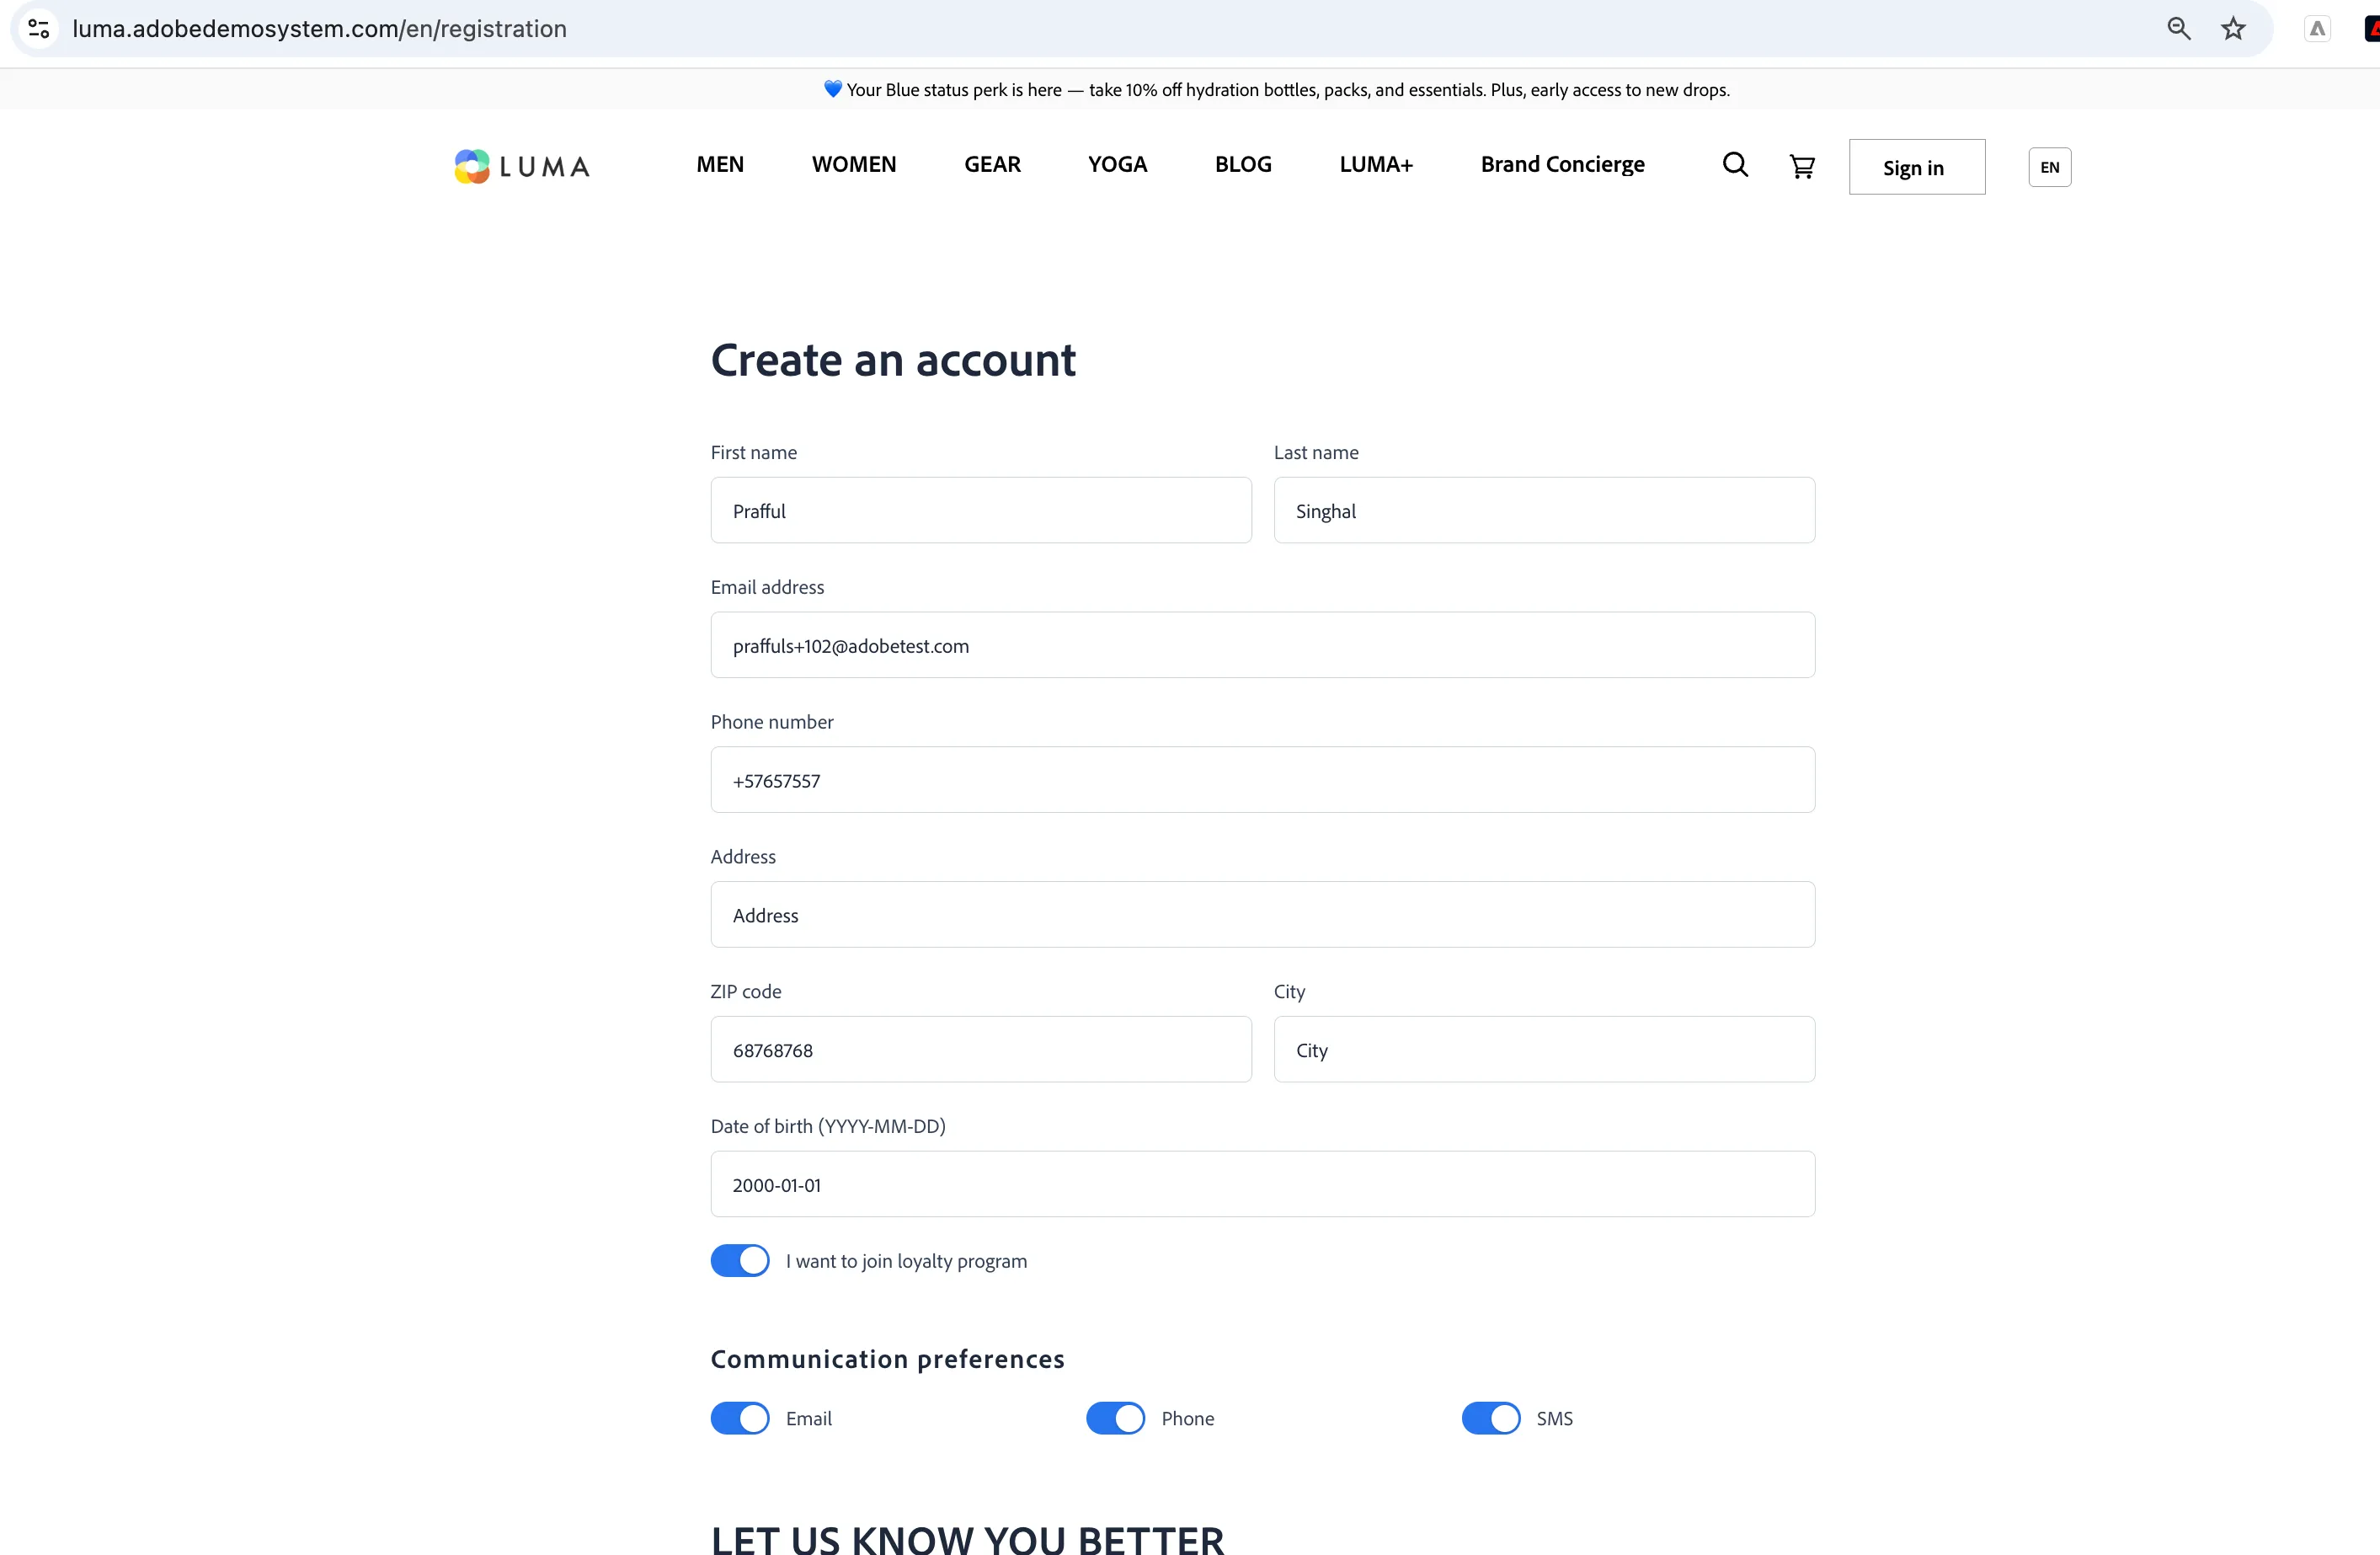This screenshot has height=1555, width=2380.
Task: Open the WOMEN menu
Action: click(x=854, y=164)
